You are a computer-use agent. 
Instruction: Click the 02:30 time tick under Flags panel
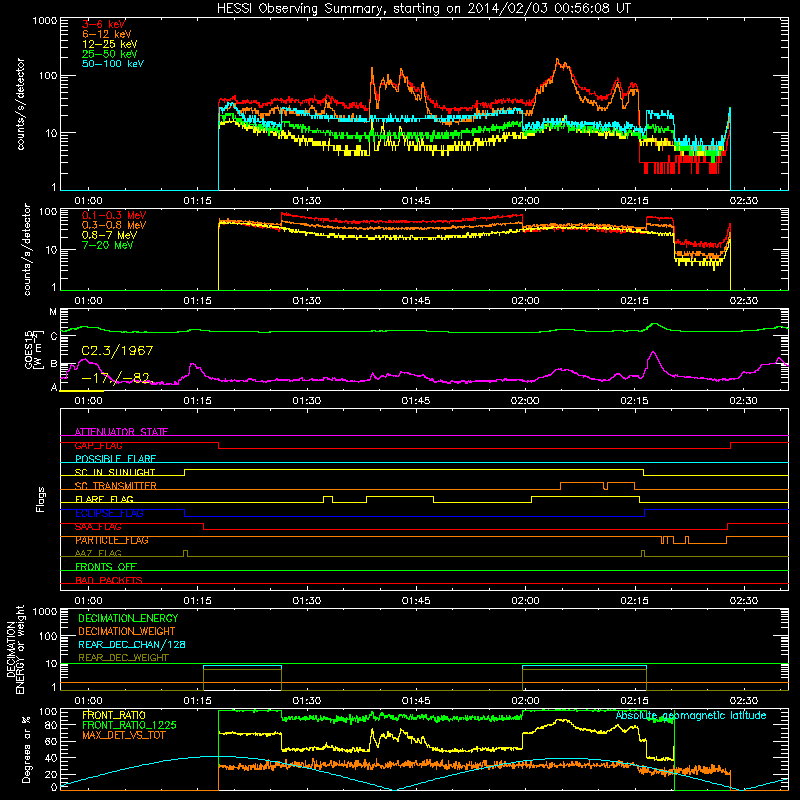coord(743,601)
